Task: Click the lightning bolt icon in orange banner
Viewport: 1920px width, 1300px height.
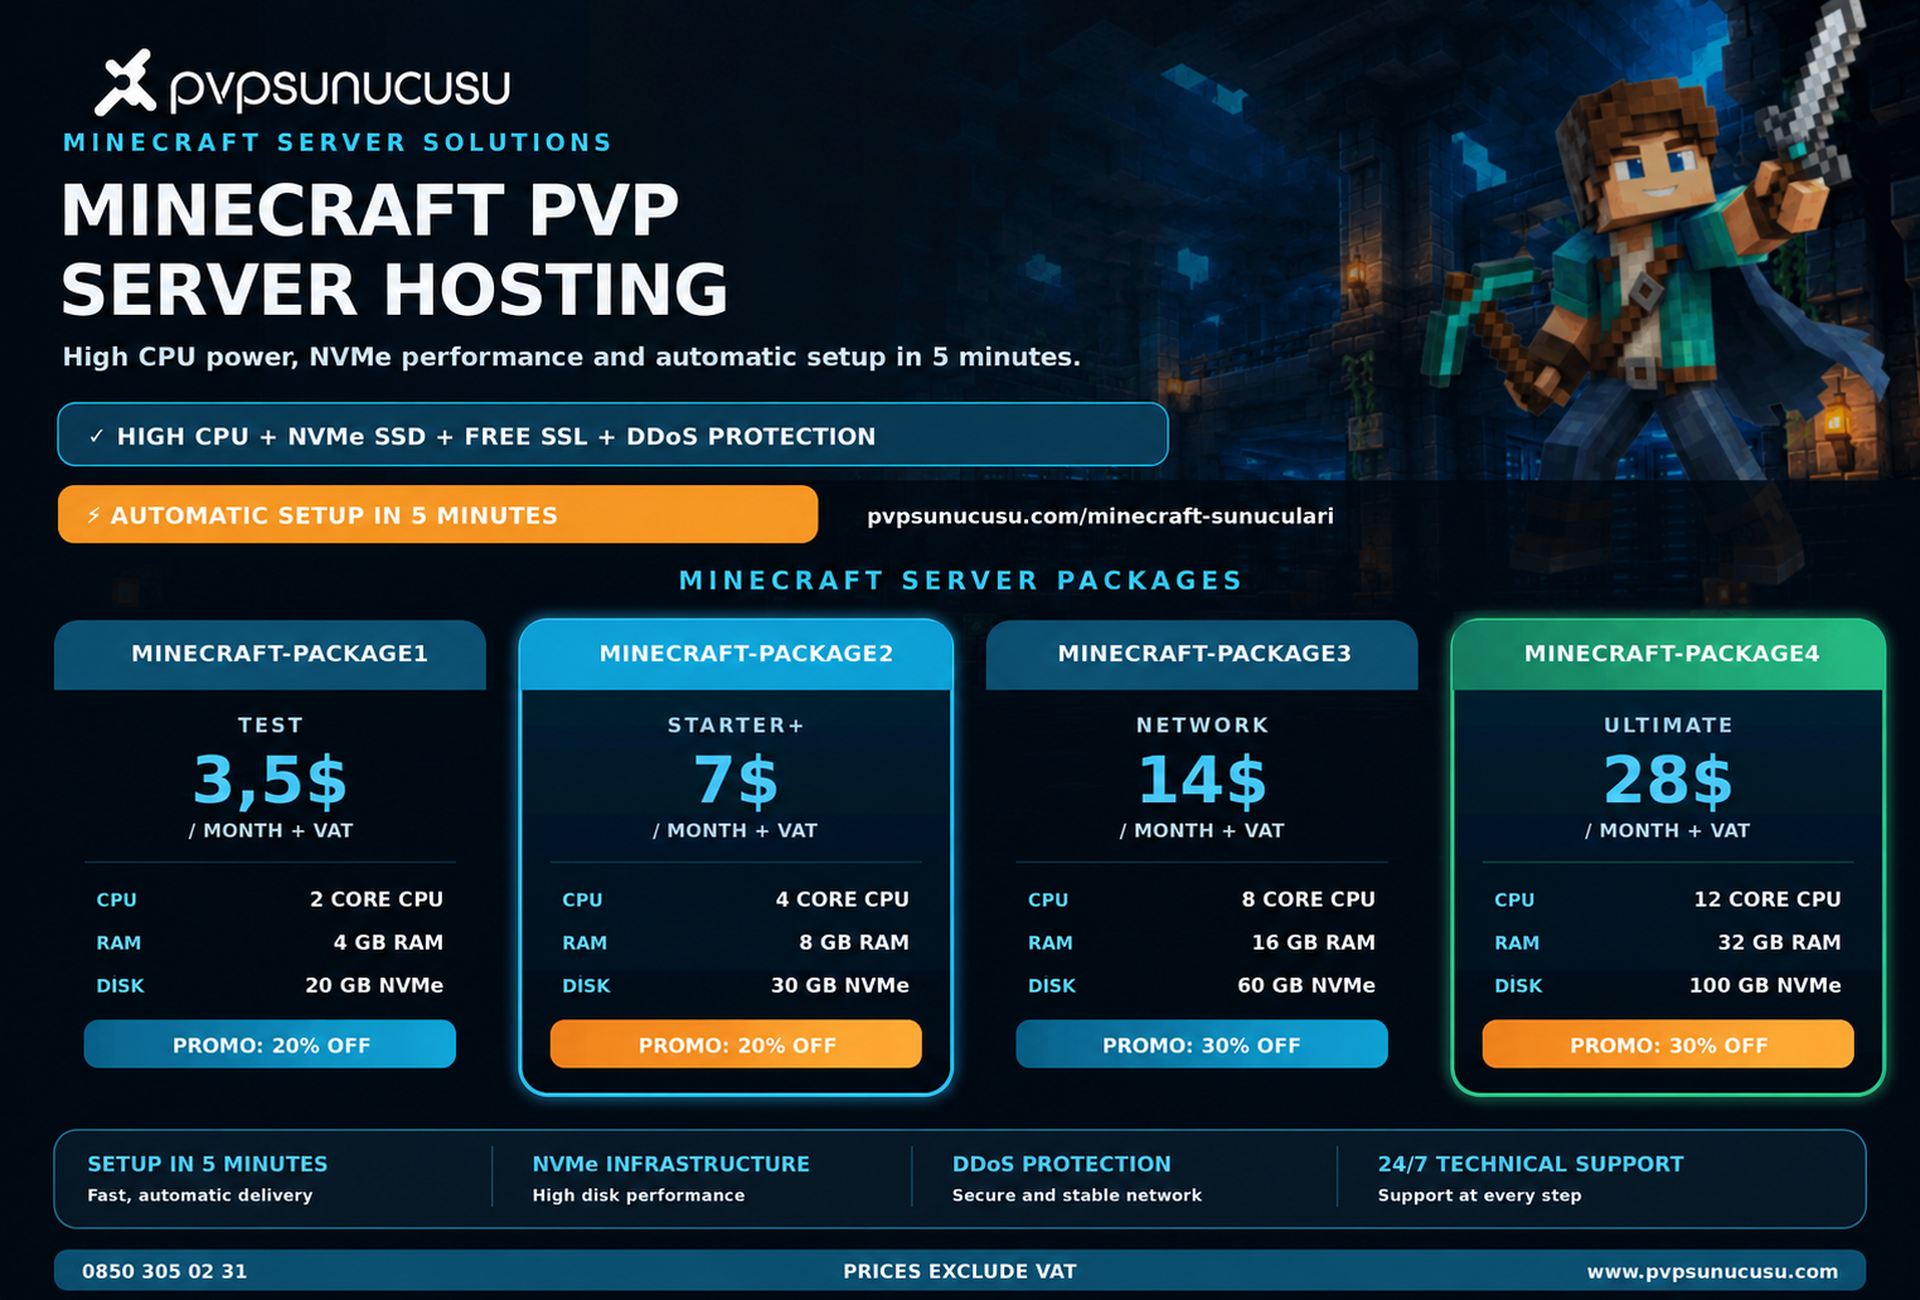Action: coord(93,515)
